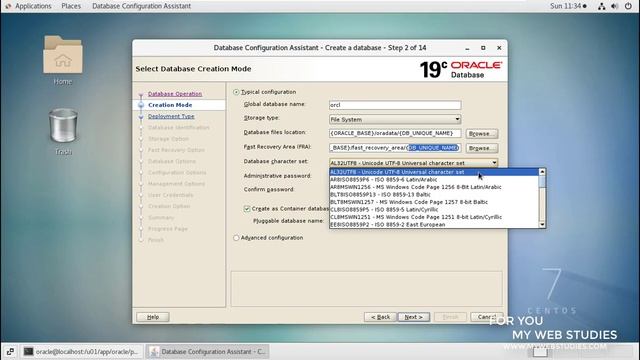Image resolution: width=640 pixels, height=360 pixels.
Task: Select the Typical configuration radio button
Action: 236,92
